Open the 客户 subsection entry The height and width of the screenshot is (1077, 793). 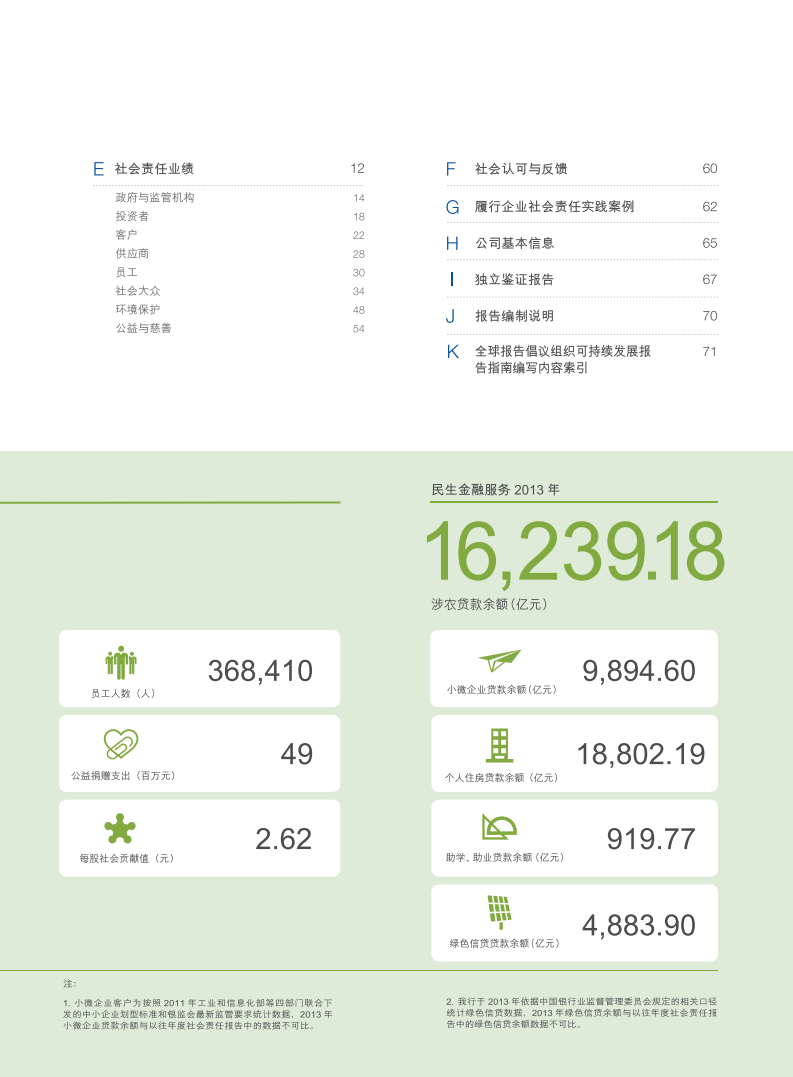(x=126, y=235)
